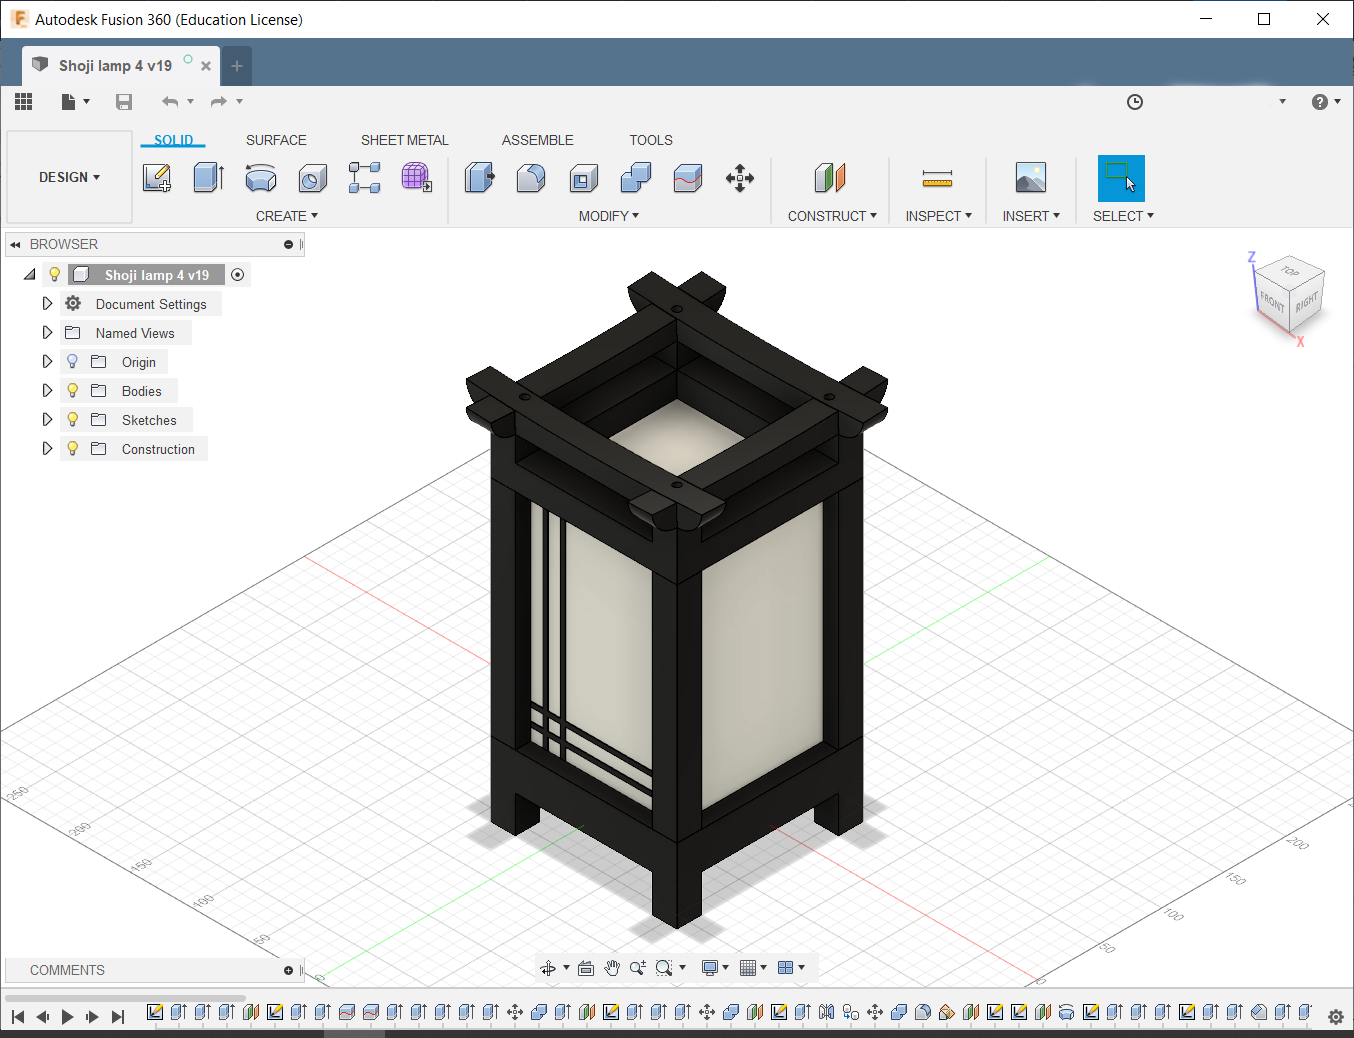The height and width of the screenshot is (1038, 1354).
Task: Select the Fillet tool
Action: [531, 178]
